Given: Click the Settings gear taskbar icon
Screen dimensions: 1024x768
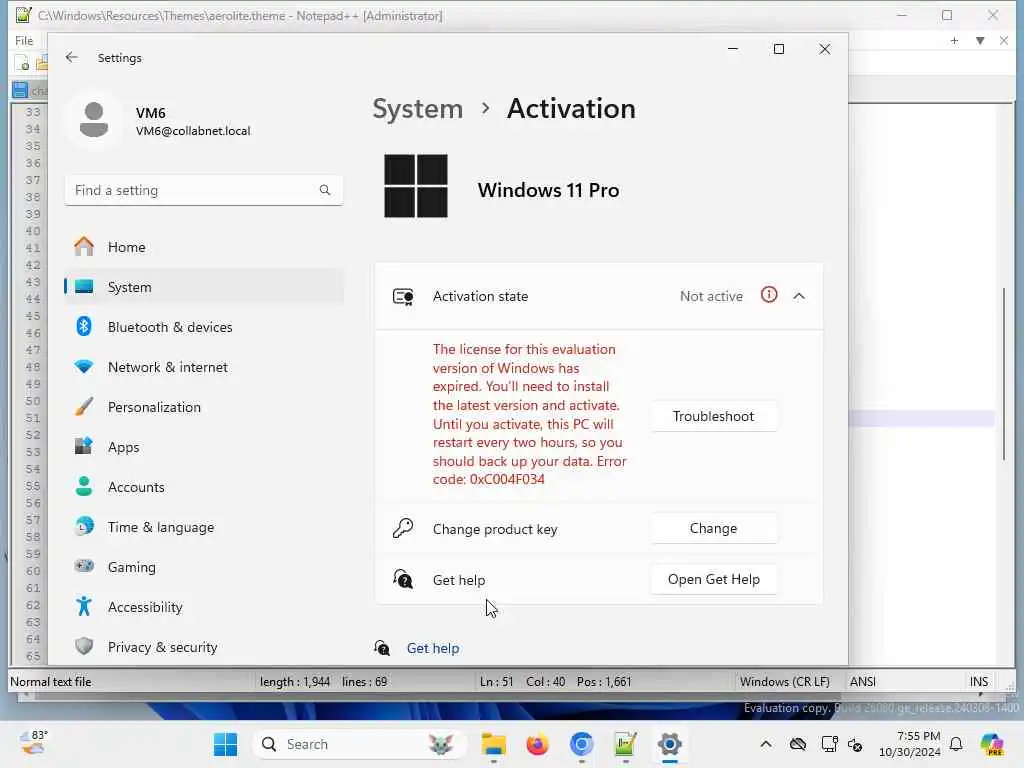Looking at the screenshot, I should click(669, 744).
